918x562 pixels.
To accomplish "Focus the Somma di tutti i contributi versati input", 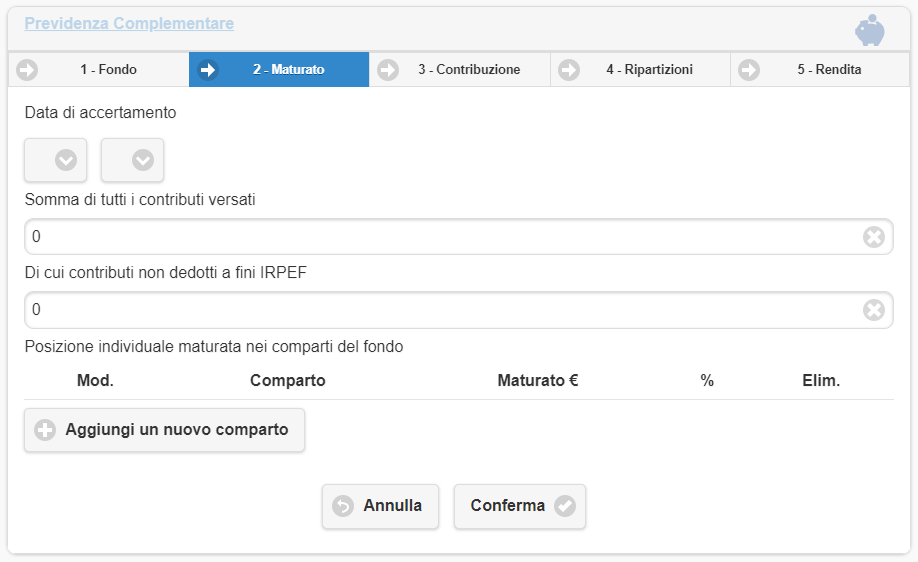I will click(440, 237).
